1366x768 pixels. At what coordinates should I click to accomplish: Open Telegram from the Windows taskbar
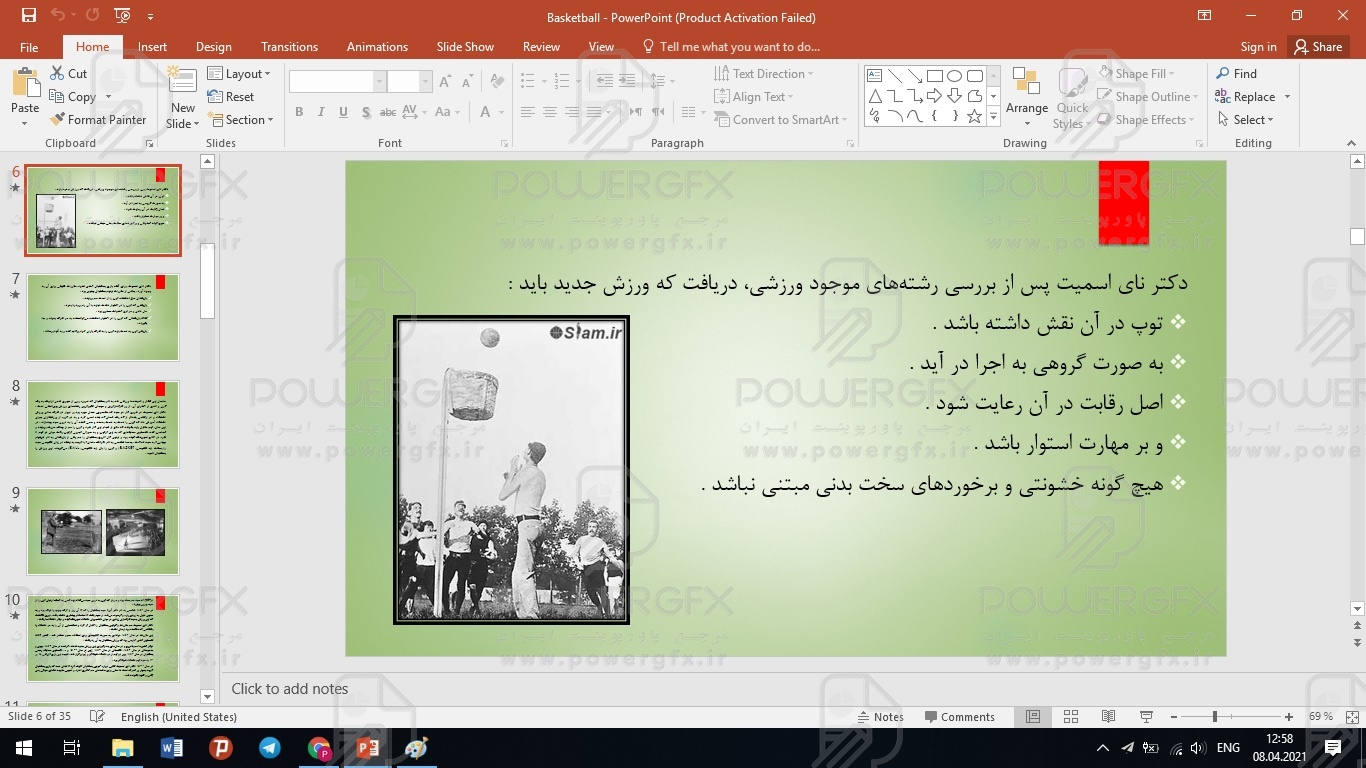point(270,748)
